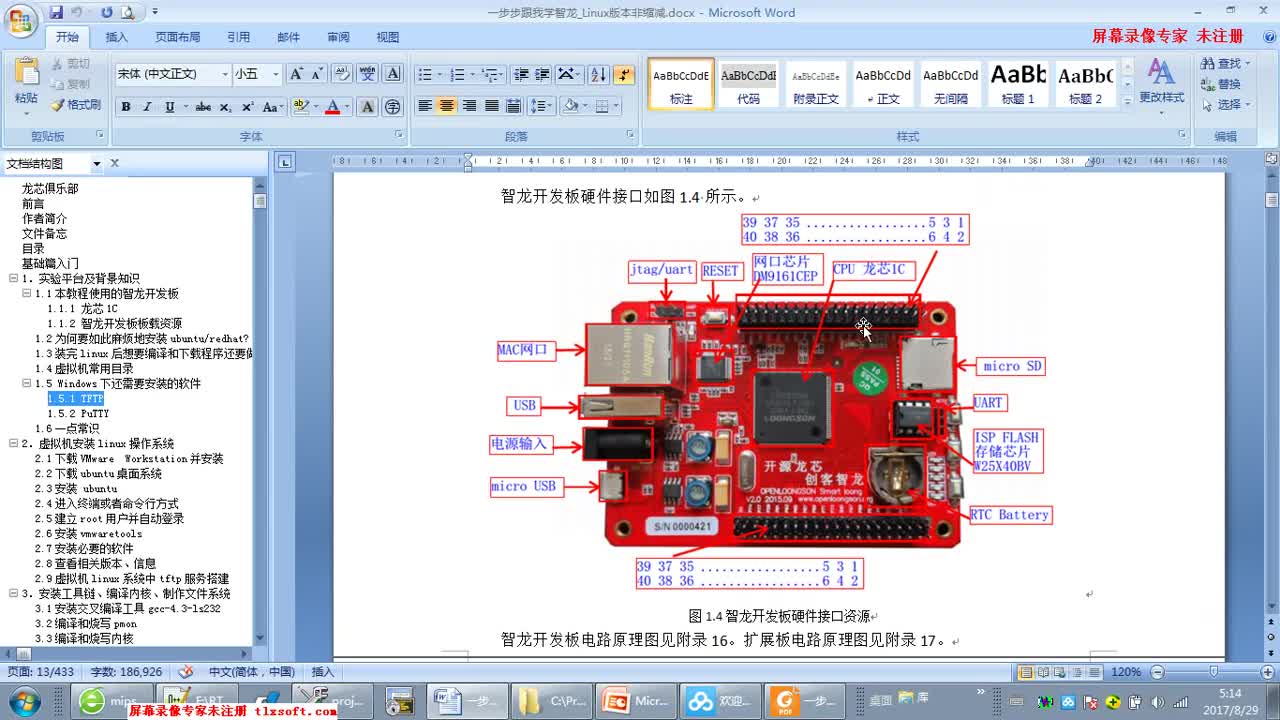Switch to Full Screen Reading view
This screenshot has width=1280, height=720.
[x=1041, y=672]
